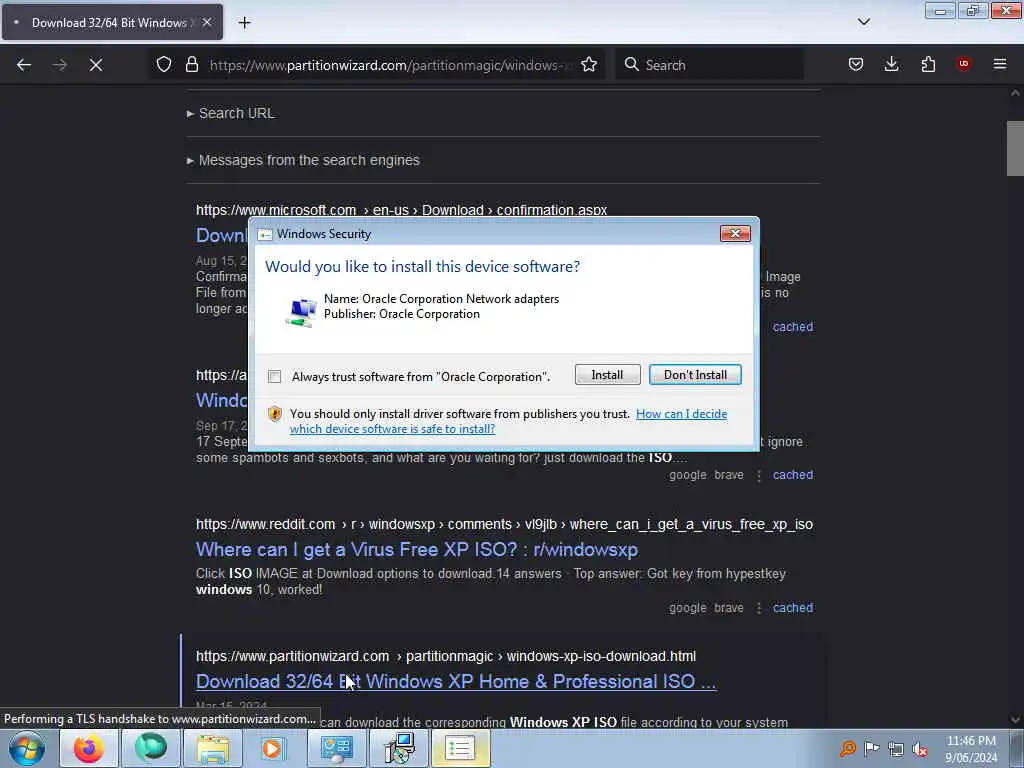Click the microsoft.com result URL text
Screen dimensions: 1024x768
pyautogui.click(x=402, y=210)
